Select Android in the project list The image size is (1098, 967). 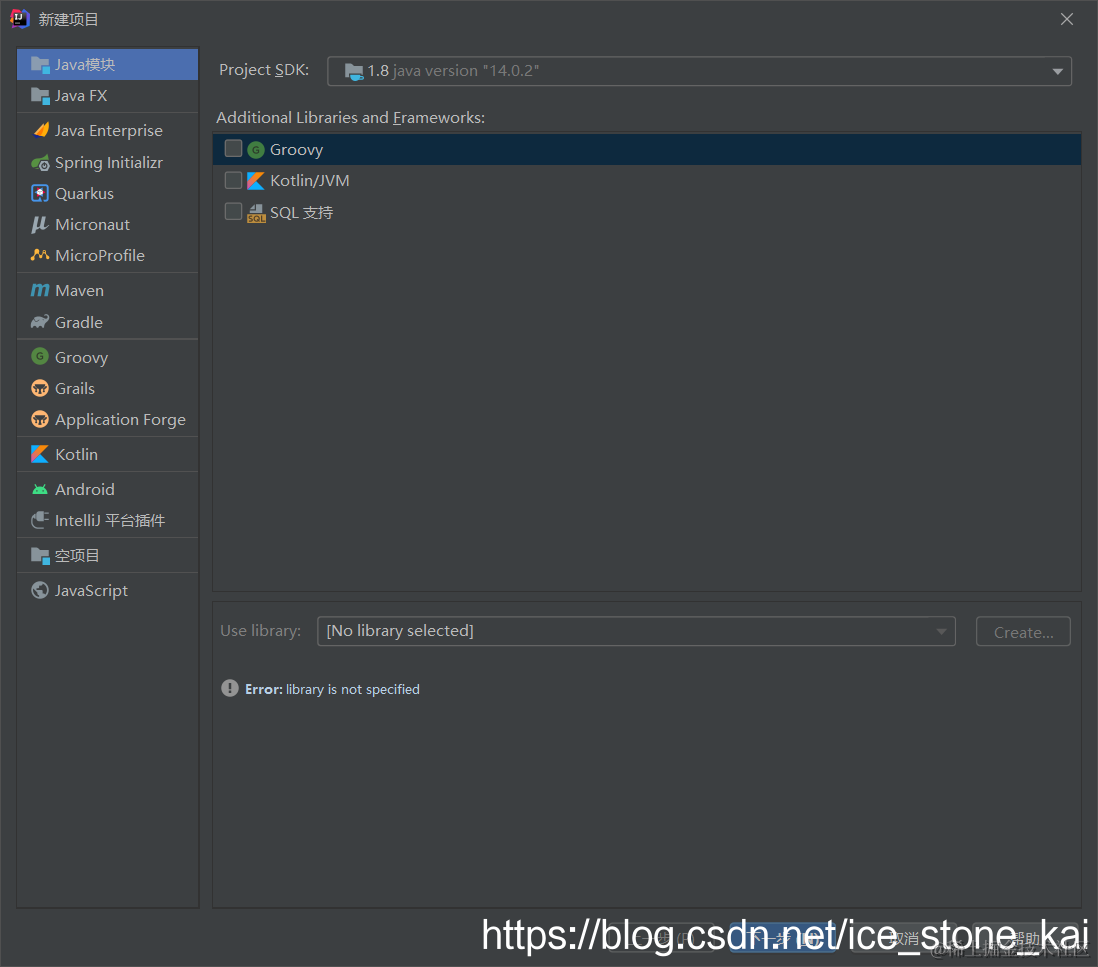(108, 489)
